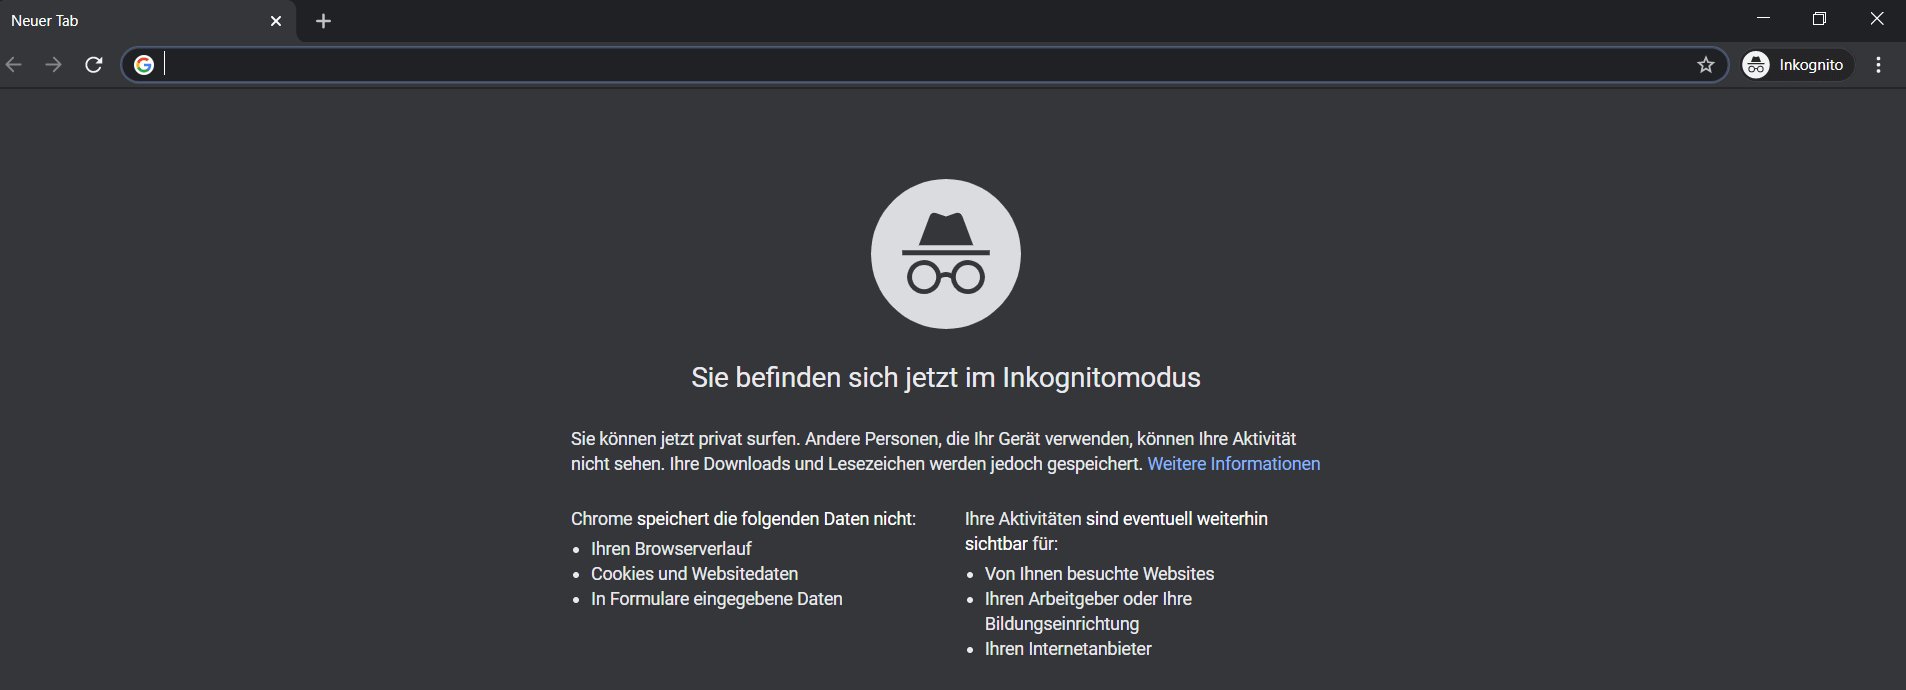Click the text "Cookies und Websitedaten"
The width and height of the screenshot is (1906, 690).
[694, 574]
